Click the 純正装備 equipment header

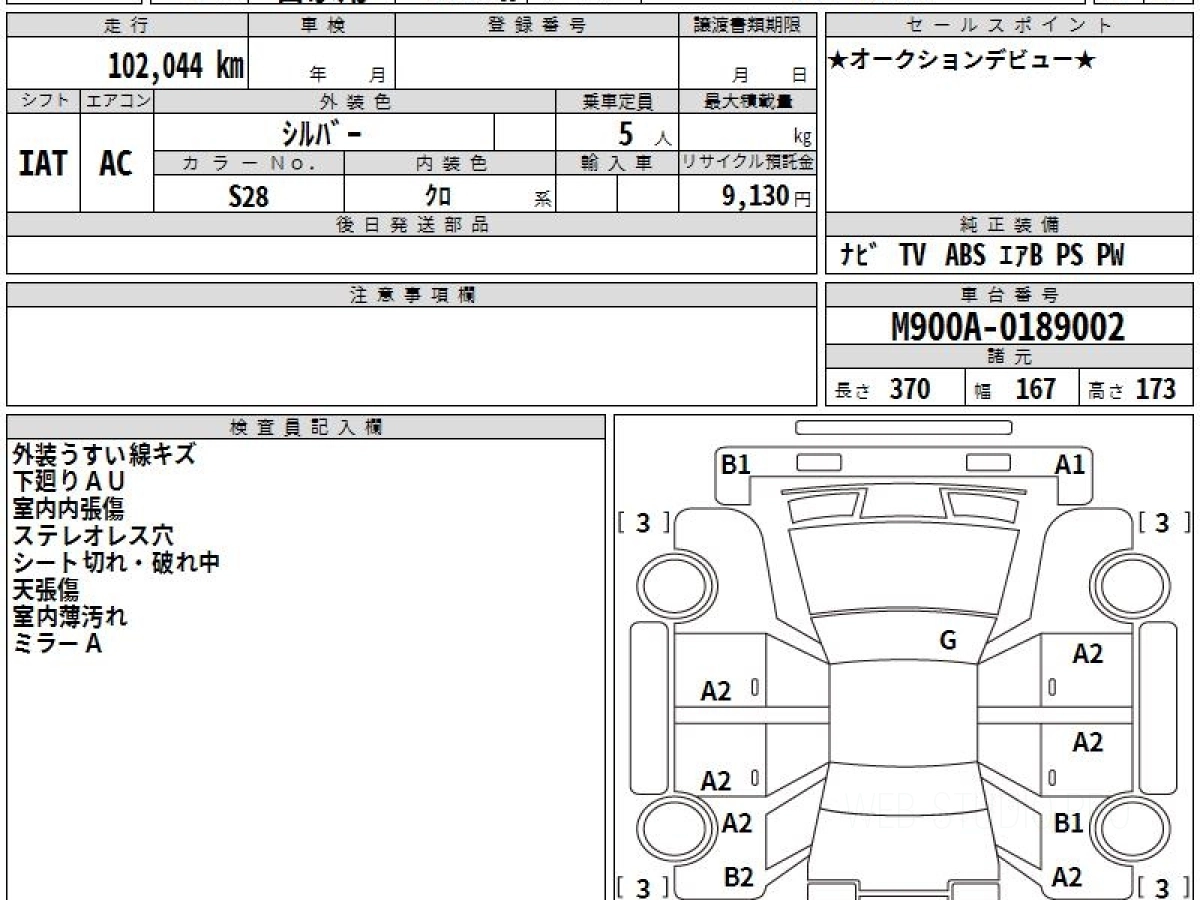[1009, 225]
